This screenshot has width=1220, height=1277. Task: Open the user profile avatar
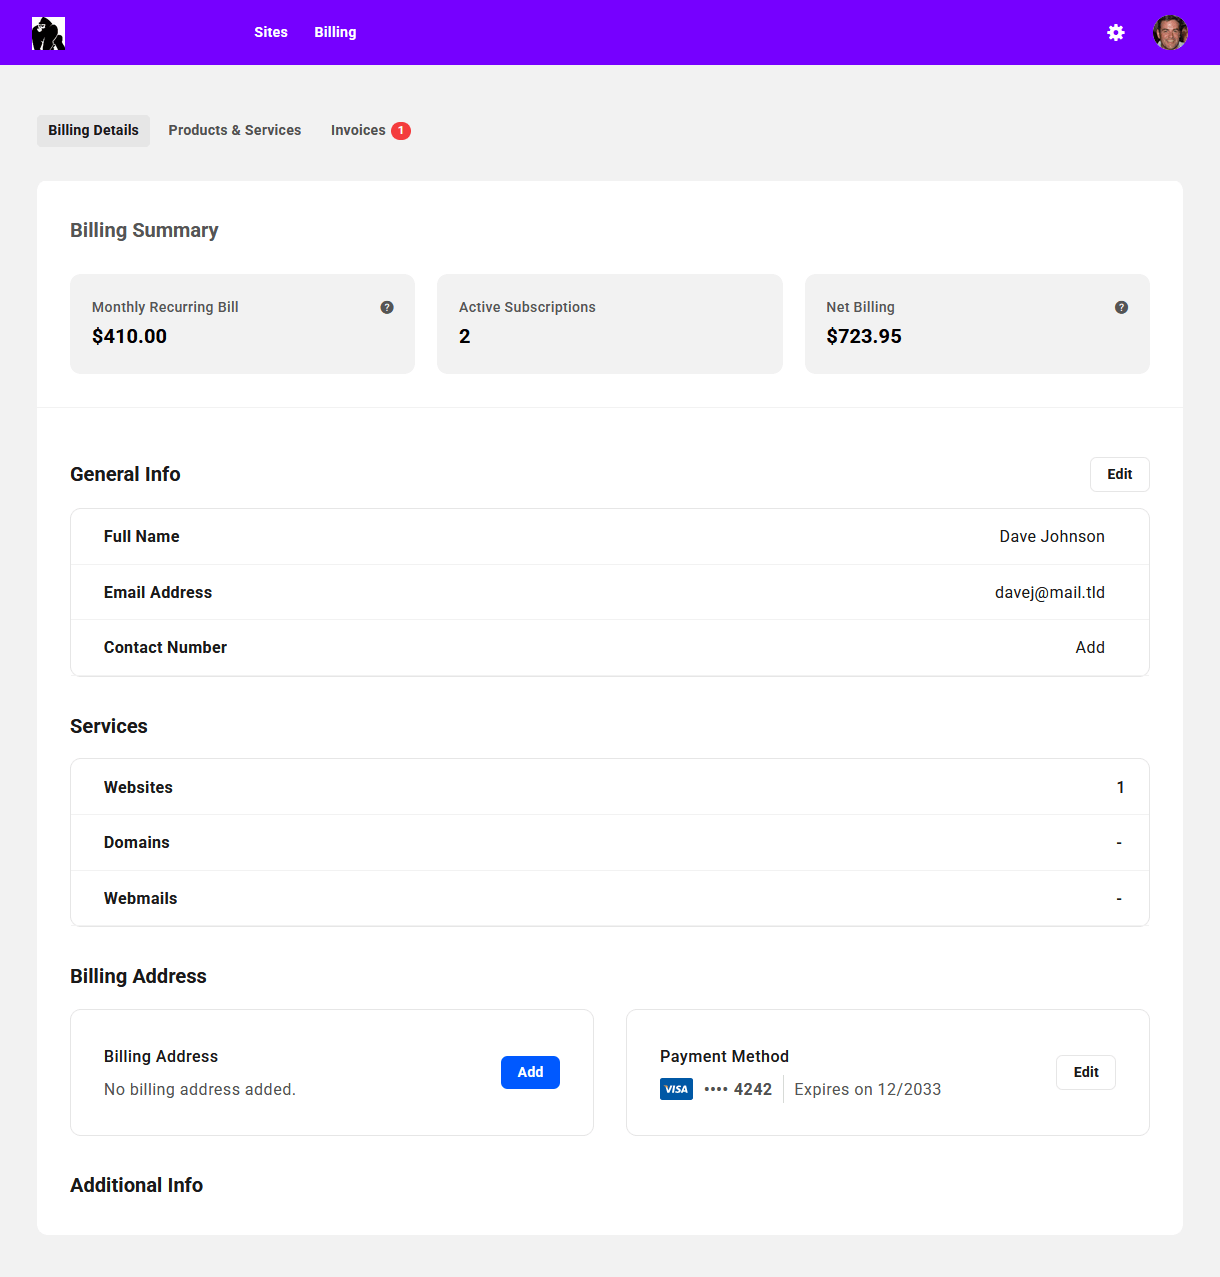pyautogui.click(x=1170, y=33)
